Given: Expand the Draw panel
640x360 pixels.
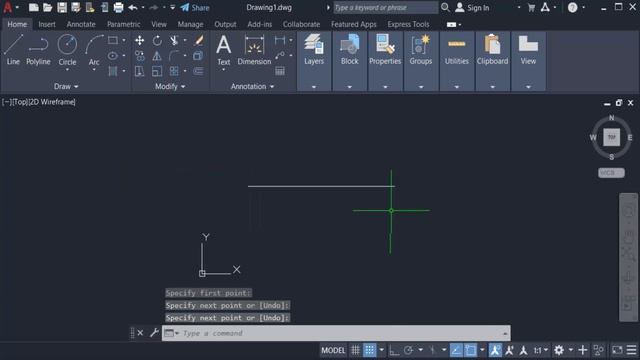Looking at the screenshot, I should pos(66,87).
